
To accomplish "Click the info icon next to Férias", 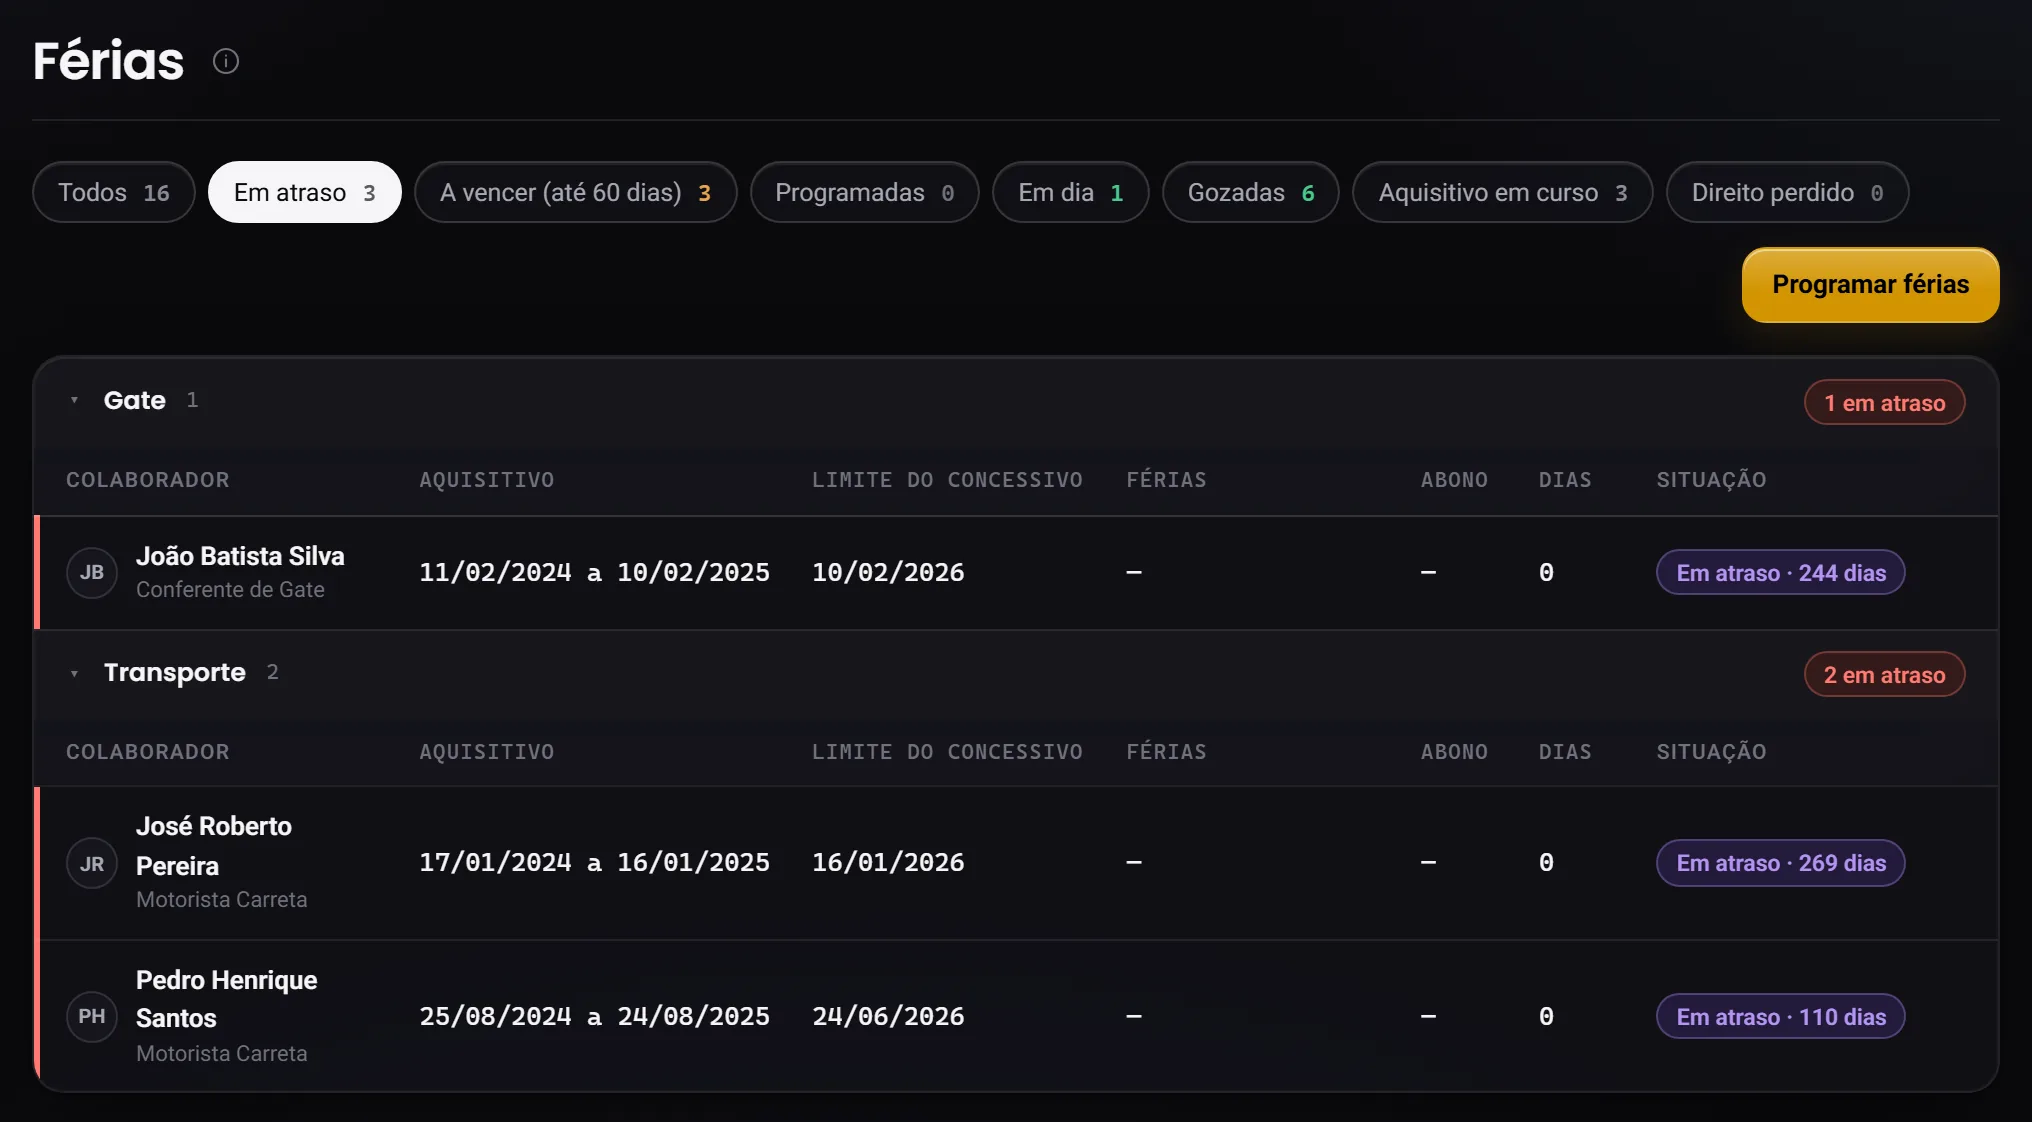I will click(226, 61).
